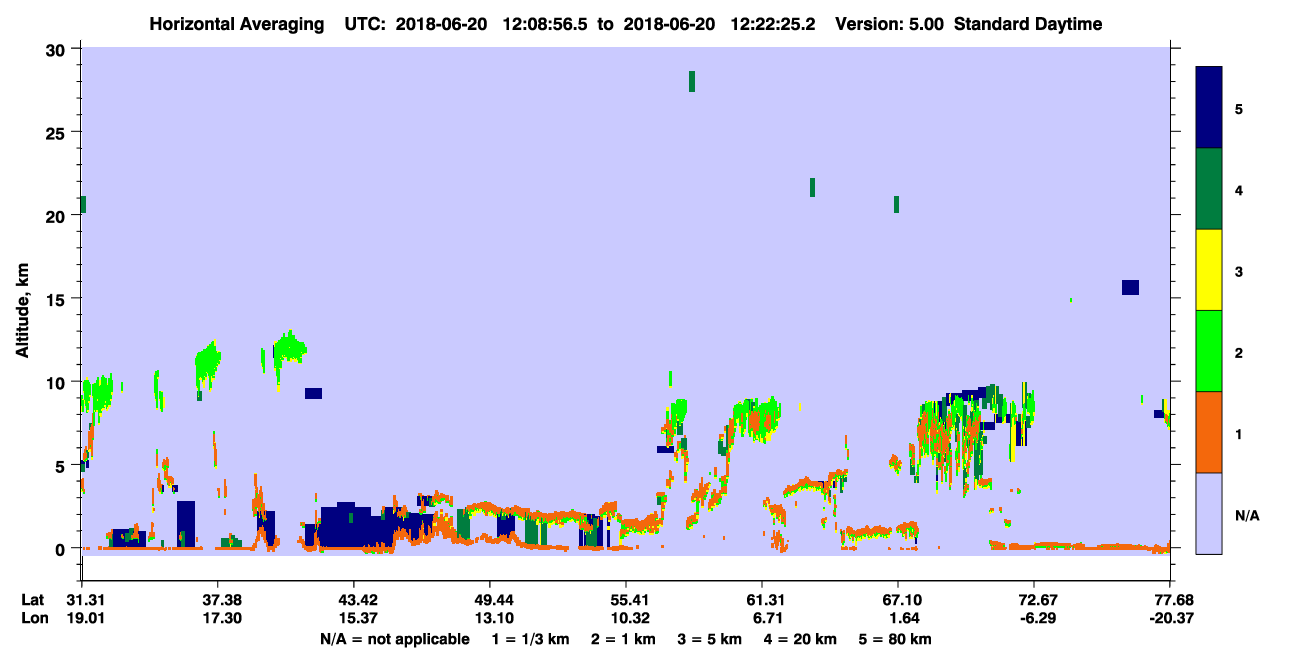The height and width of the screenshot is (667, 1300).
Task: Click the dark green colorbar segment labeled 4
Action: click(1209, 189)
